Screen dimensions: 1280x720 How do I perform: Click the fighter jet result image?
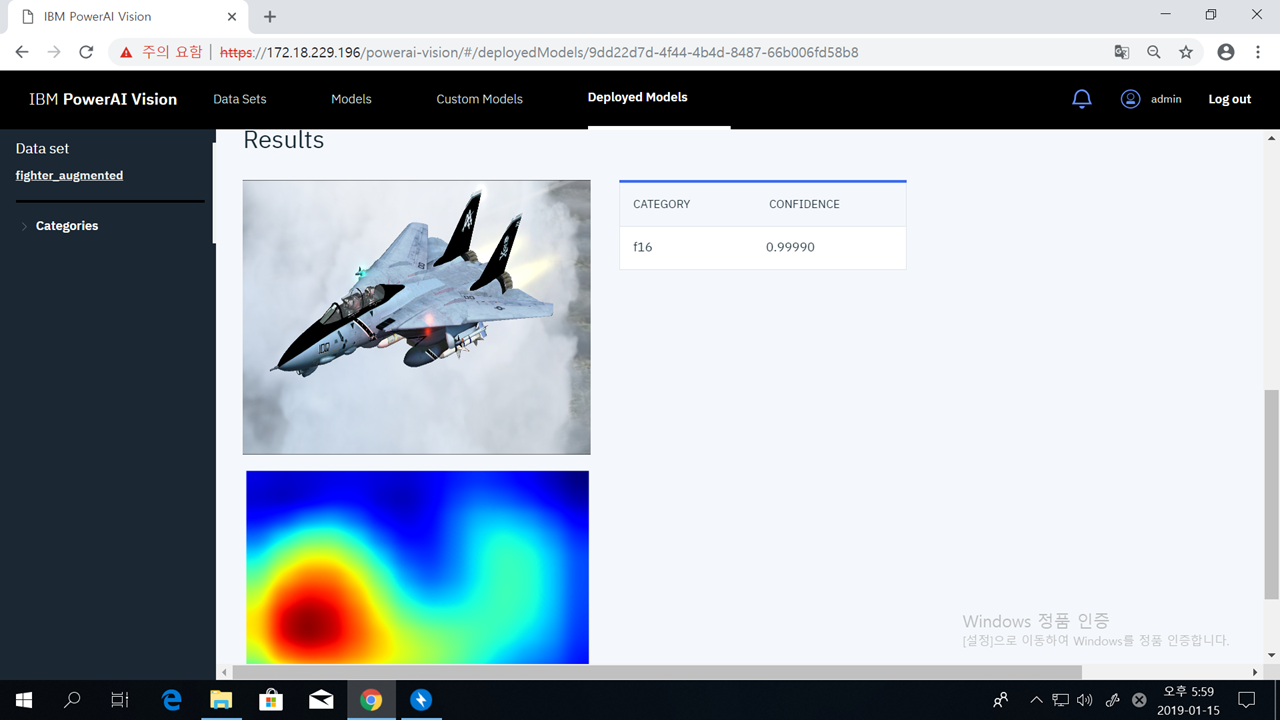[x=416, y=316]
